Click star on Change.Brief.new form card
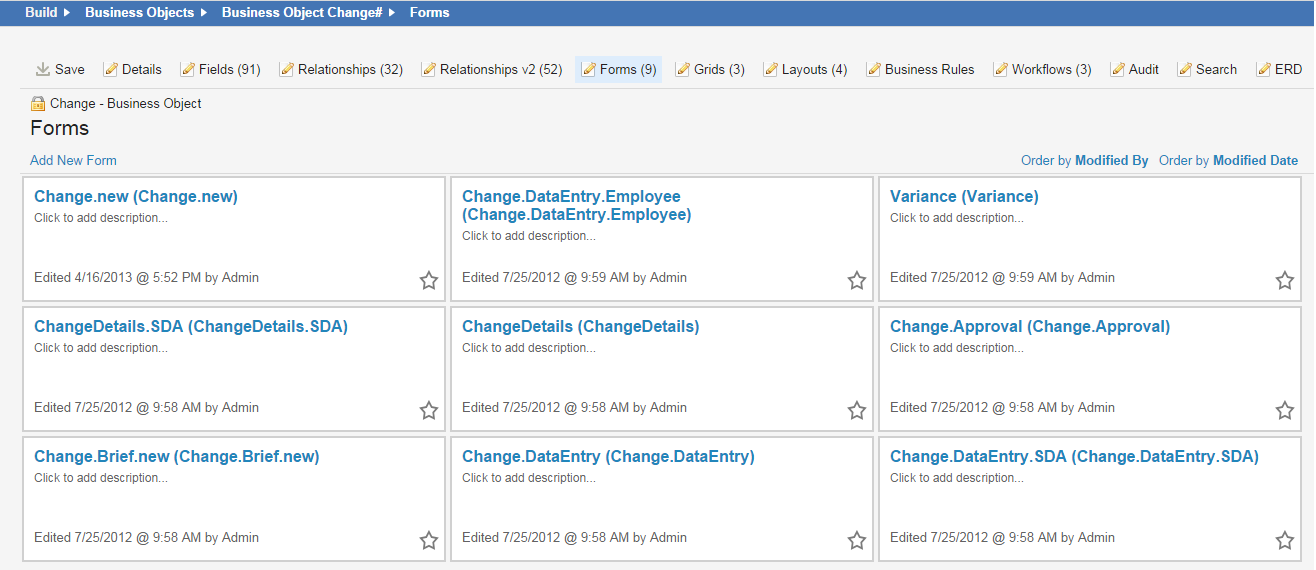Screen dimensions: 1316x570 click(429, 541)
